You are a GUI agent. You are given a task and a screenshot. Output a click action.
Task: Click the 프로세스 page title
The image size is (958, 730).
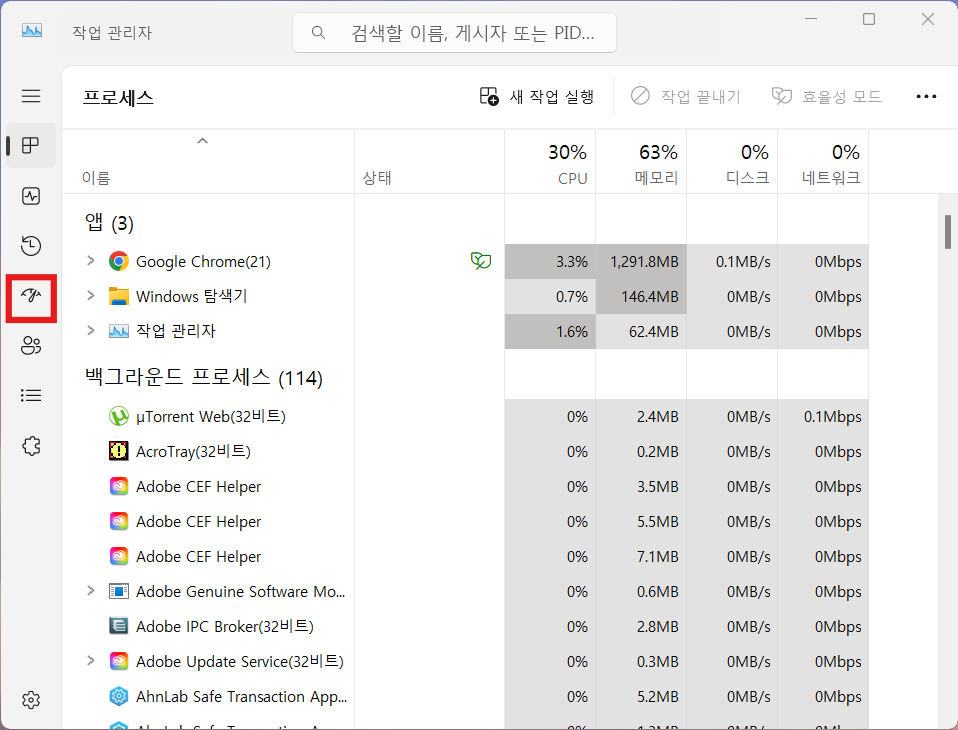[118, 98]
